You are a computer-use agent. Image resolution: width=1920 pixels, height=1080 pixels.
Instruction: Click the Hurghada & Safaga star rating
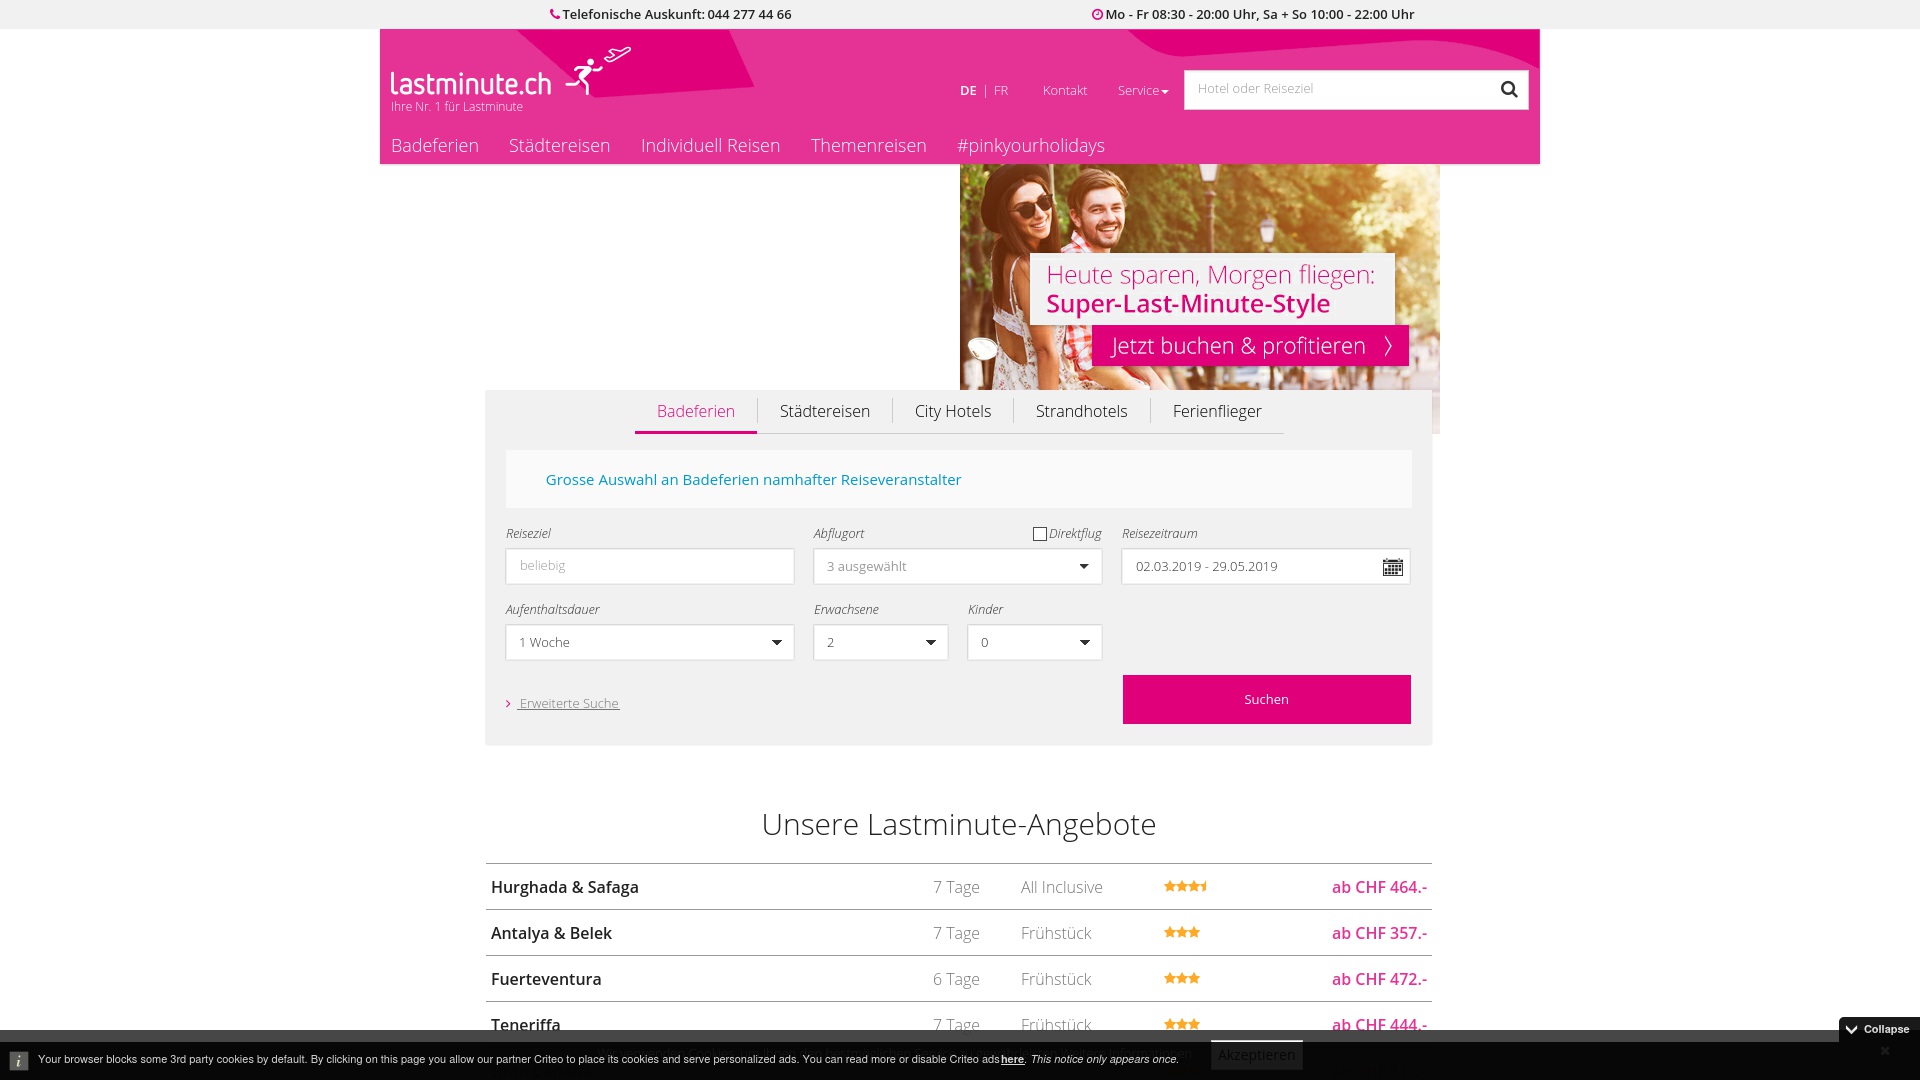pyautogui.click(x=1185, y=887)
